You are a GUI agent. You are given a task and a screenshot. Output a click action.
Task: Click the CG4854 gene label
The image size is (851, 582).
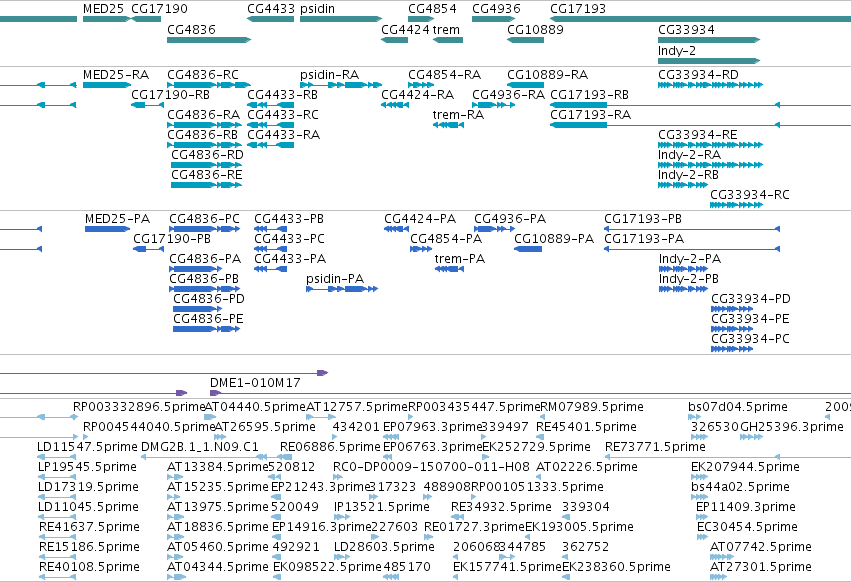click(432, 9)
